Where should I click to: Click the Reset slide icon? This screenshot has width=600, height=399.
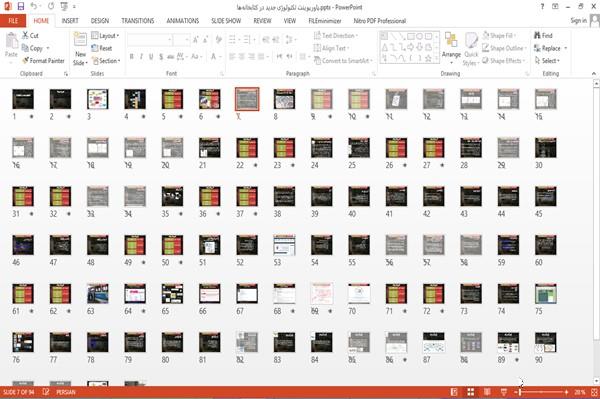pyautogui.click(x=95, y=48)
